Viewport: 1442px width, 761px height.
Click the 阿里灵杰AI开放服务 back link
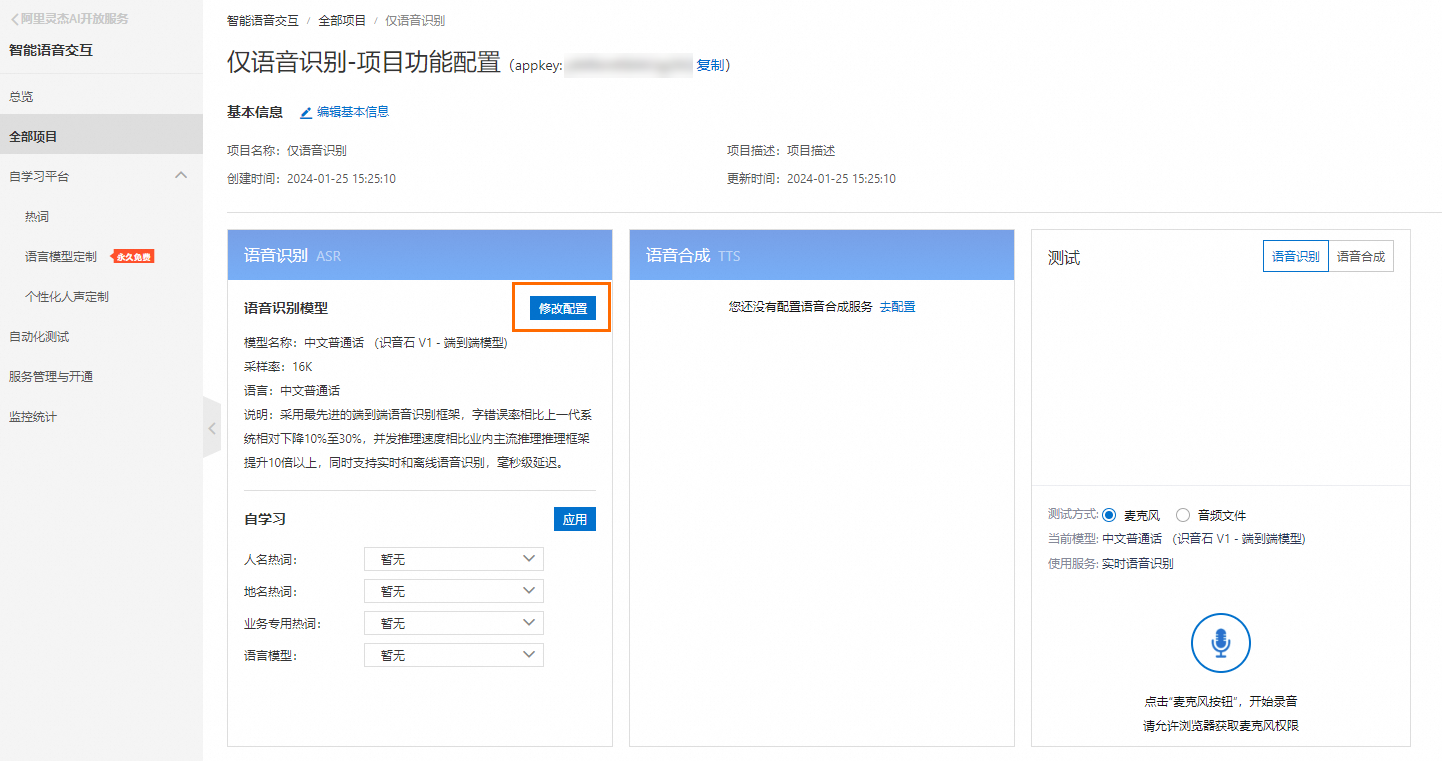(x=75, y=19)
